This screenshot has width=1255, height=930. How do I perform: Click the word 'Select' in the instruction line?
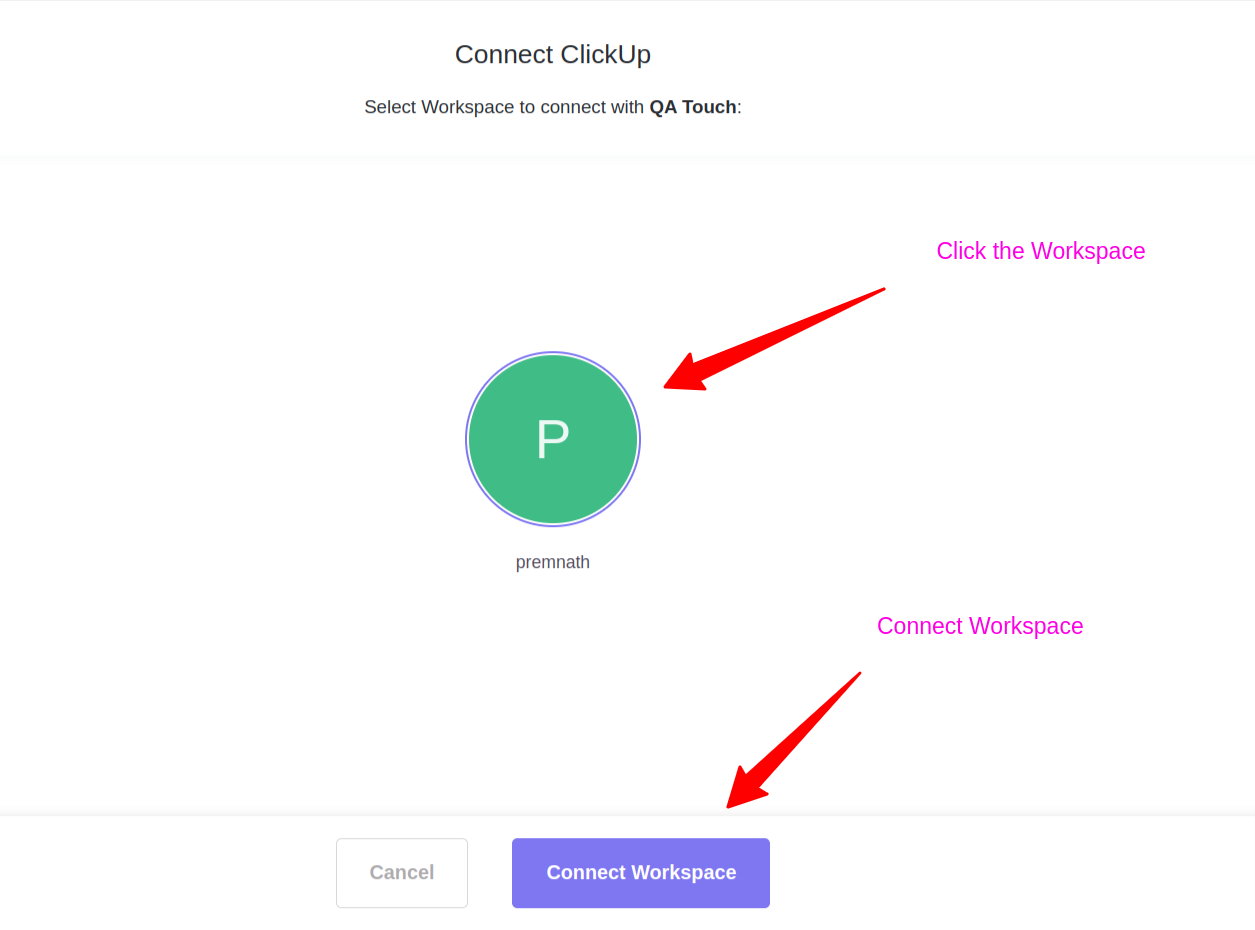pyautogui.click(x=390, y=107)
